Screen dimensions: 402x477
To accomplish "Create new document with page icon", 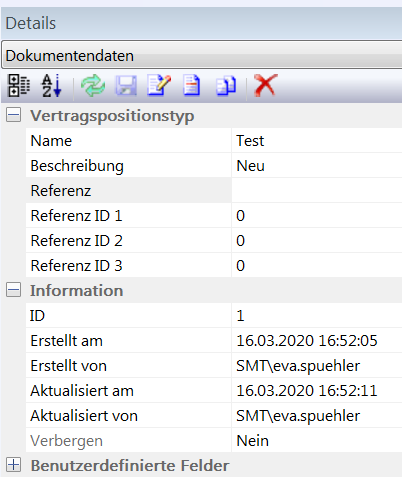I will click(x=192, y=86).
